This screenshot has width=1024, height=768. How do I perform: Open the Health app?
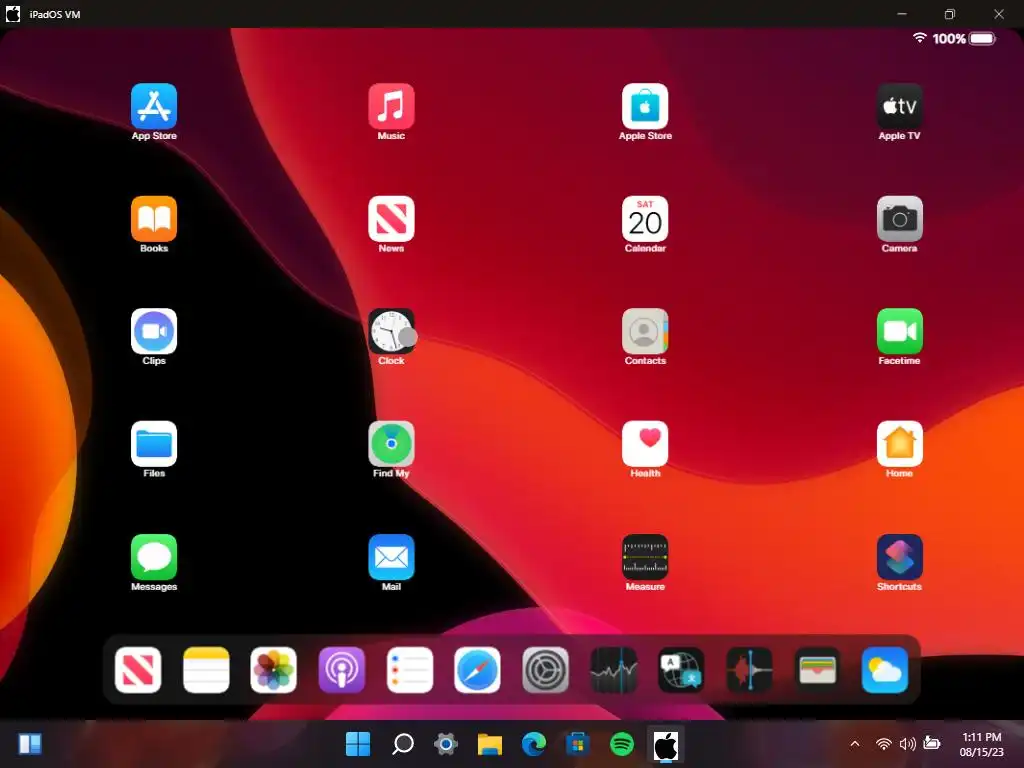pos(645,444)
